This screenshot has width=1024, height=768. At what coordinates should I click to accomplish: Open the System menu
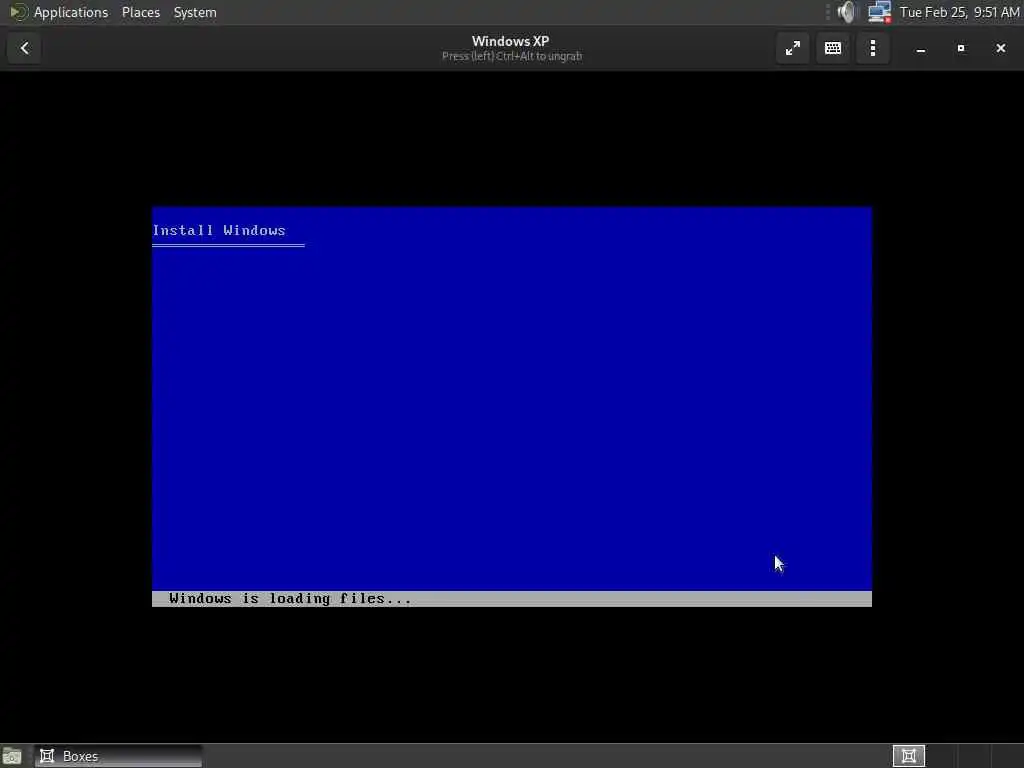point(195,12)
